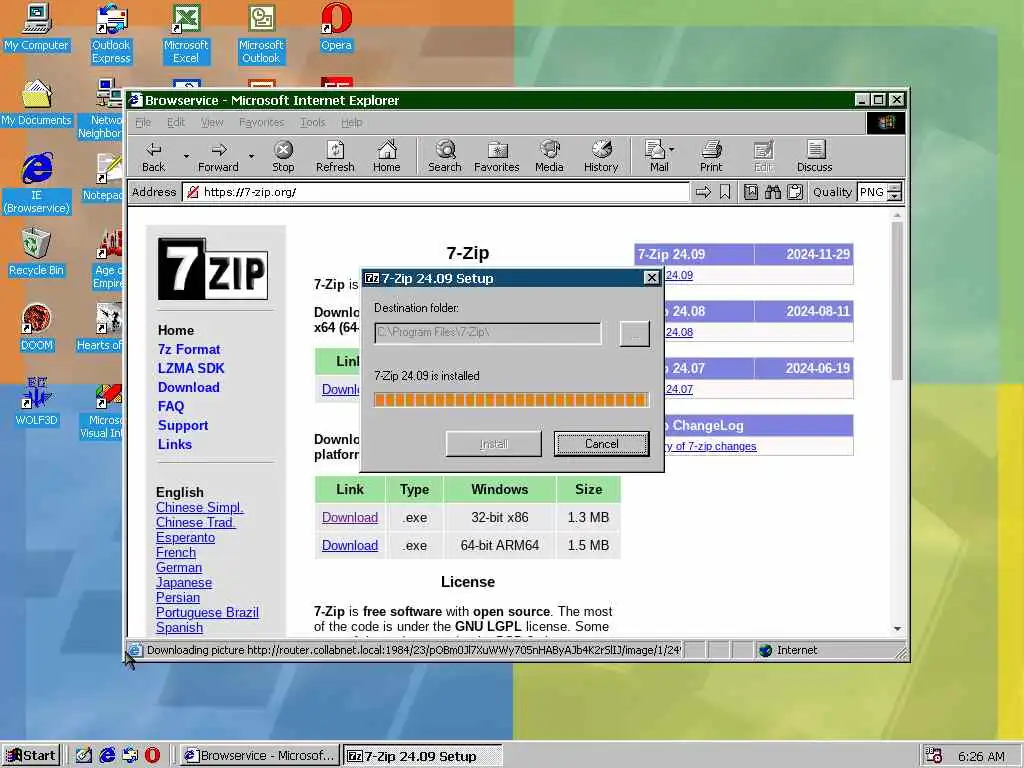Open the FAQ sidebar link
This screenshot has height=768, width=1024.
170,406
